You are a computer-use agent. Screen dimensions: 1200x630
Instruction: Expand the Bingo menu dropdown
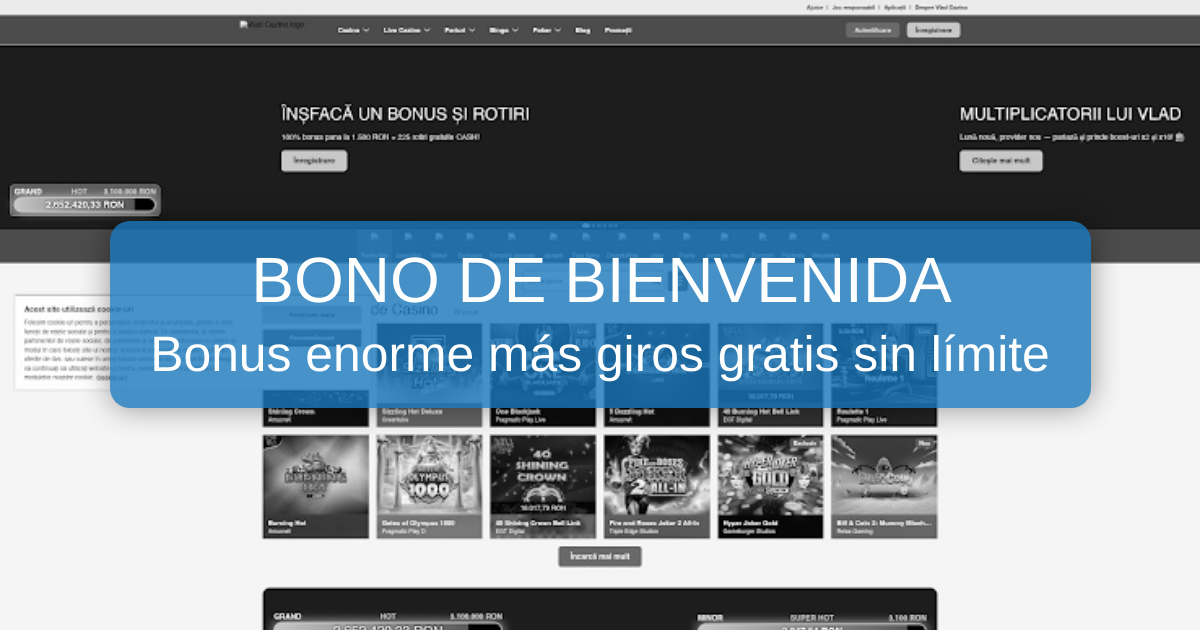click(x=504, y=30)
